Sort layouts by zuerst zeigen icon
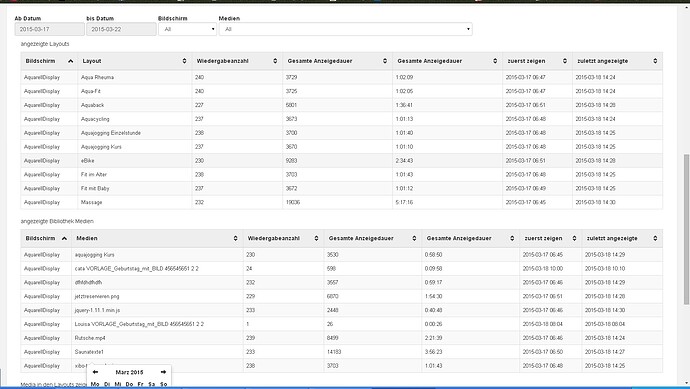The image size is (690, 389). point(565,61)
